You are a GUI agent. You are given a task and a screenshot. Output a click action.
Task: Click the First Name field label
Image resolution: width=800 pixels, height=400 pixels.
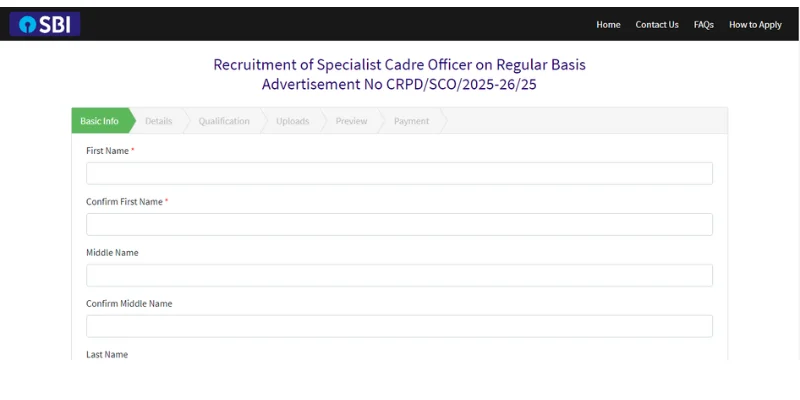pos(107,151)
